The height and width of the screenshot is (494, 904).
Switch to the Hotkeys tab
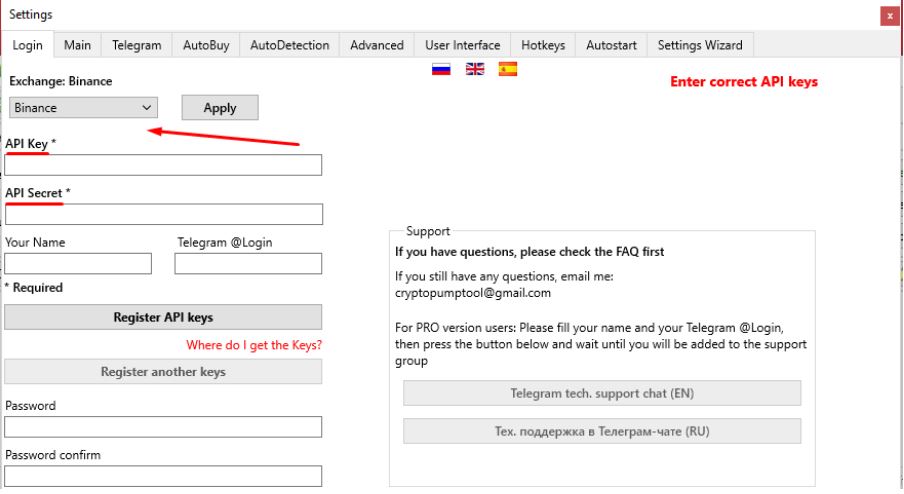point(543,45)
